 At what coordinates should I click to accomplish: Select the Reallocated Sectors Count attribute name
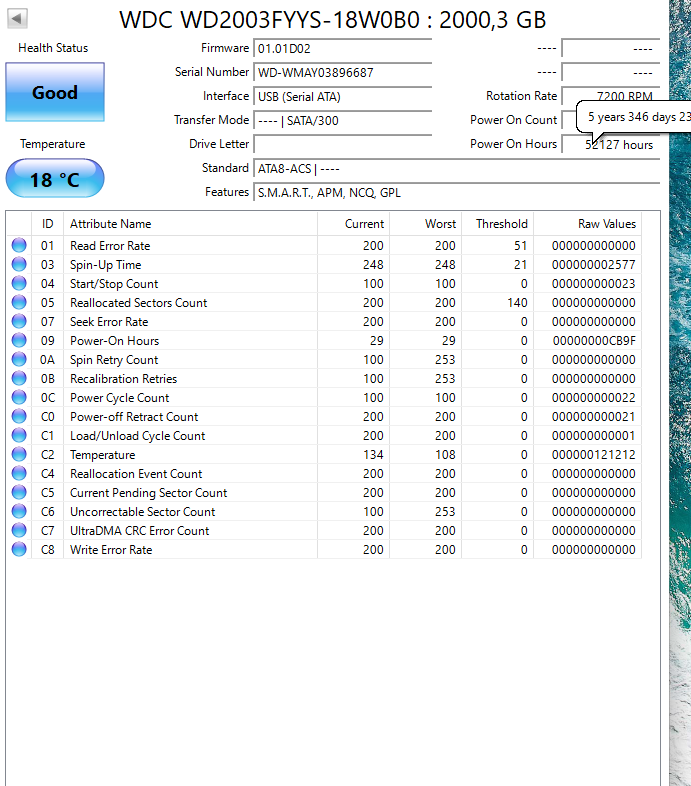(x=138, y=303)
